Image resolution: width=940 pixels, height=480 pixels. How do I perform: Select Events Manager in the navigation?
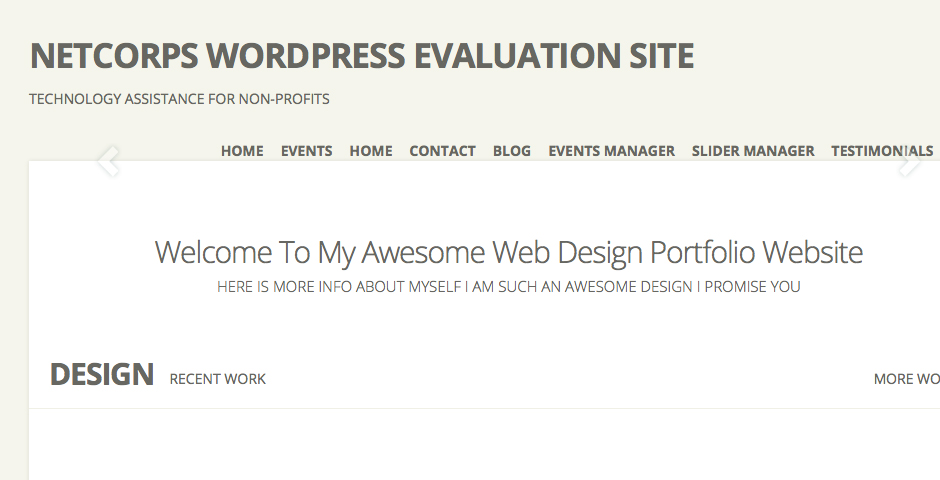pyautogui.click(x=611, y=151)
